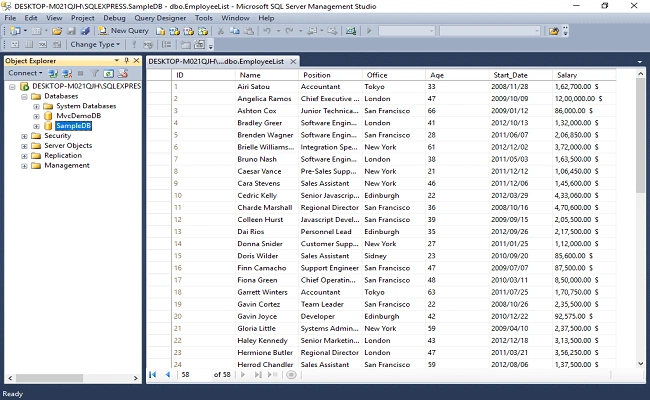Click the Redo arrow icon
This screenshot has height=400, width=650.
289,31
